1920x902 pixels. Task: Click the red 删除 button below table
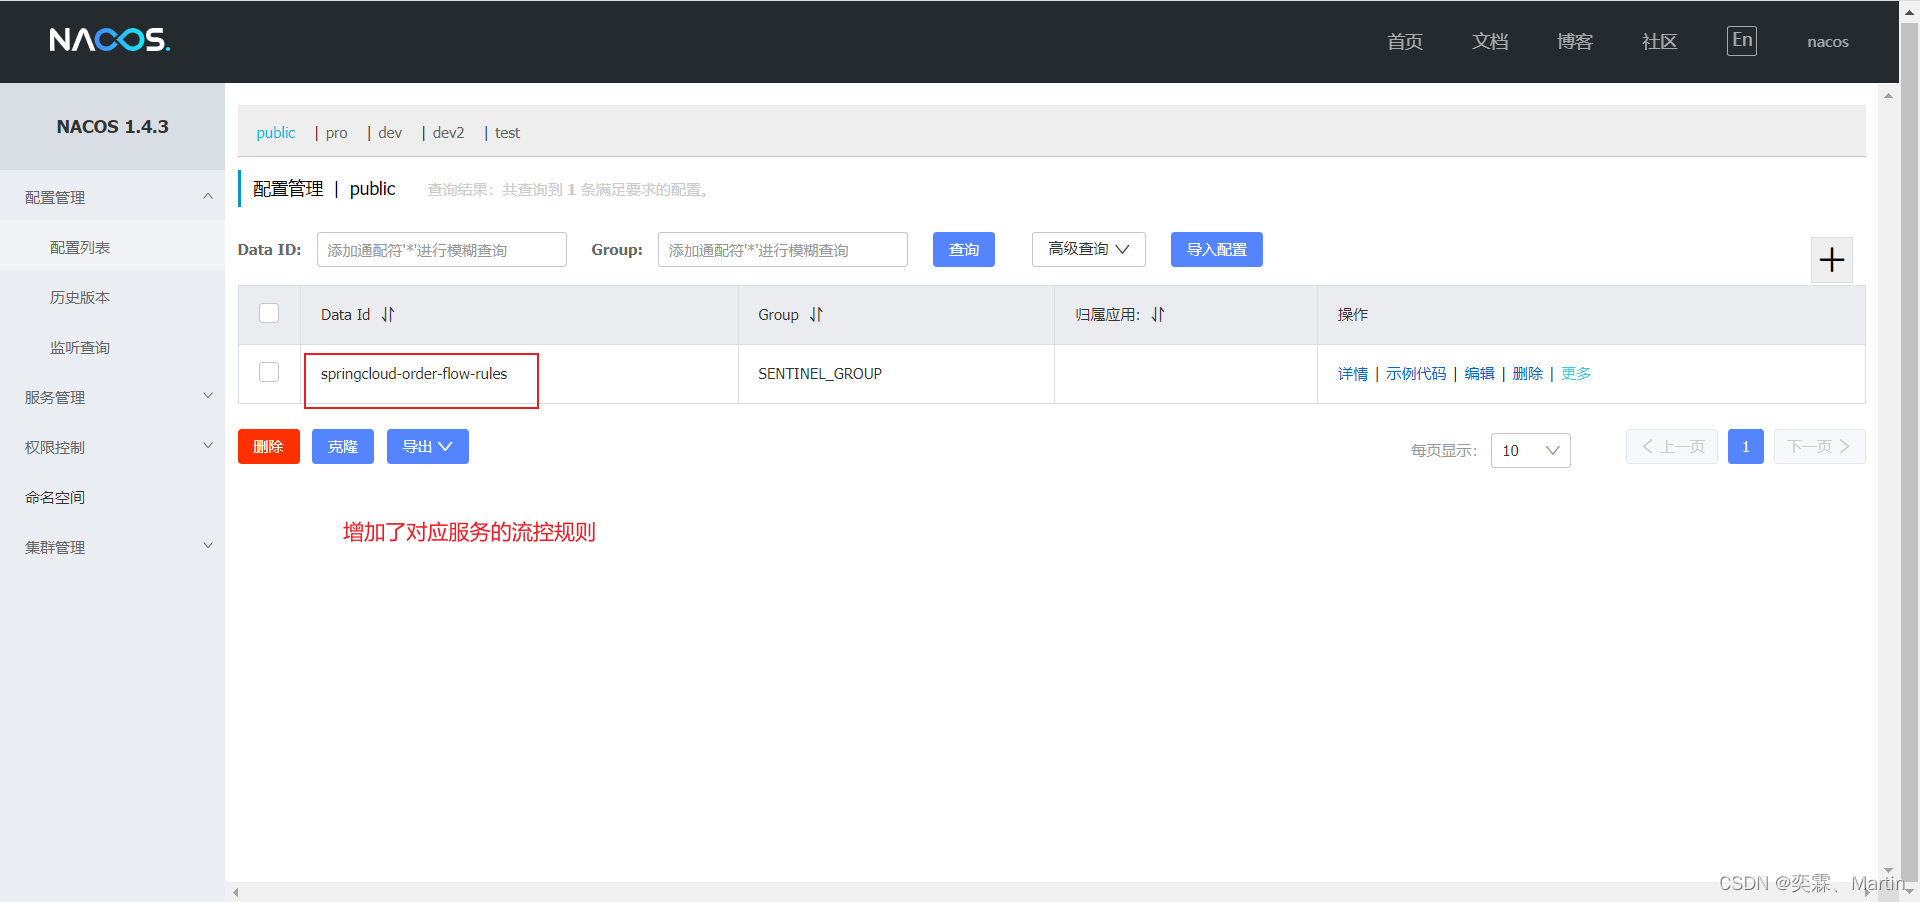click(268, 447)
